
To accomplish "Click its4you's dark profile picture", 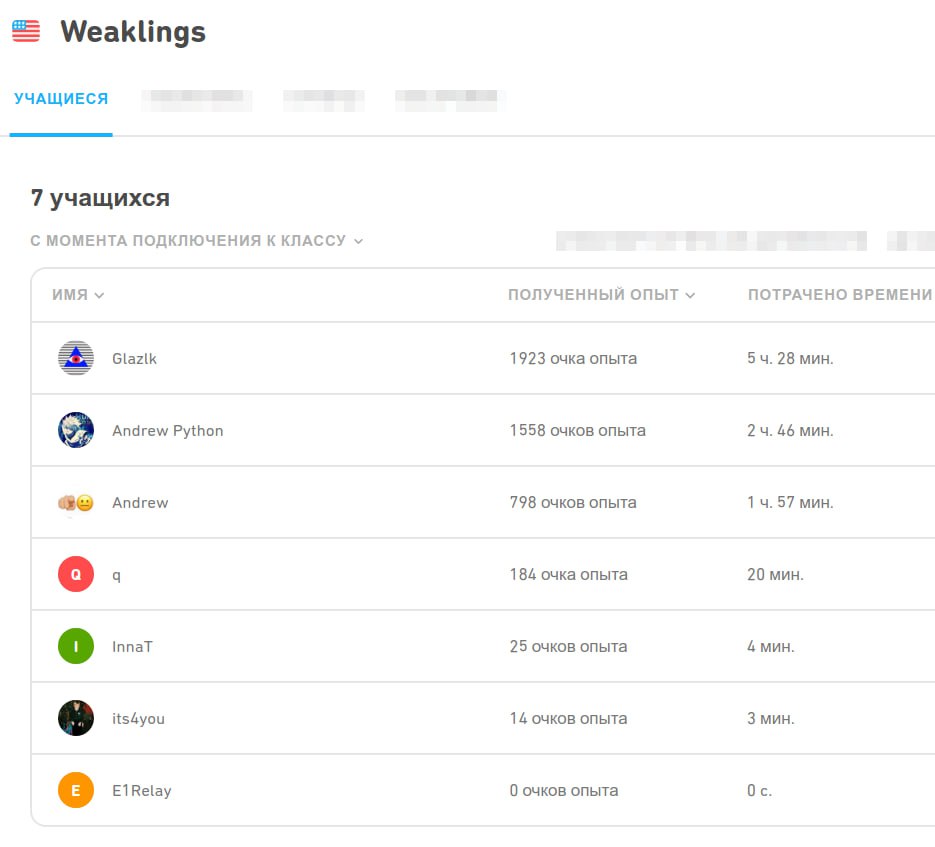I will (76, 718).
